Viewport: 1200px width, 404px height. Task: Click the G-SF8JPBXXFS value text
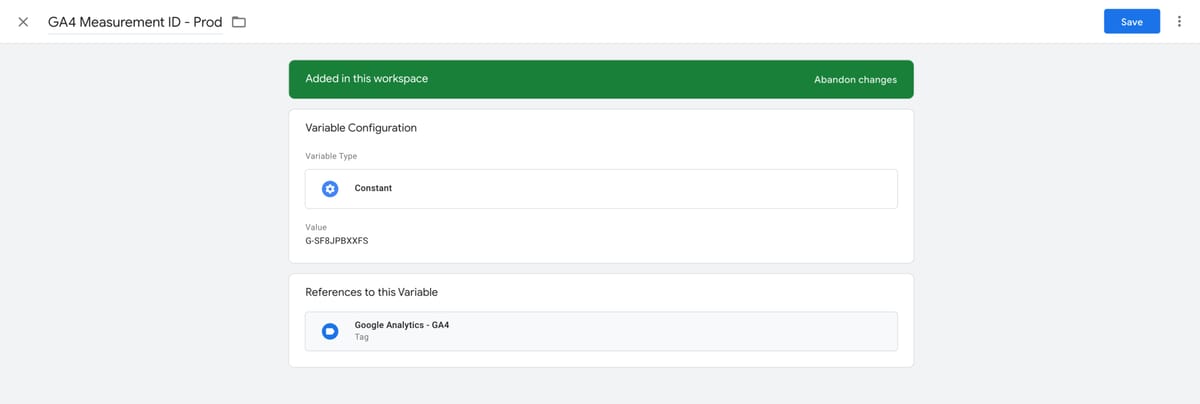point(337,241)
